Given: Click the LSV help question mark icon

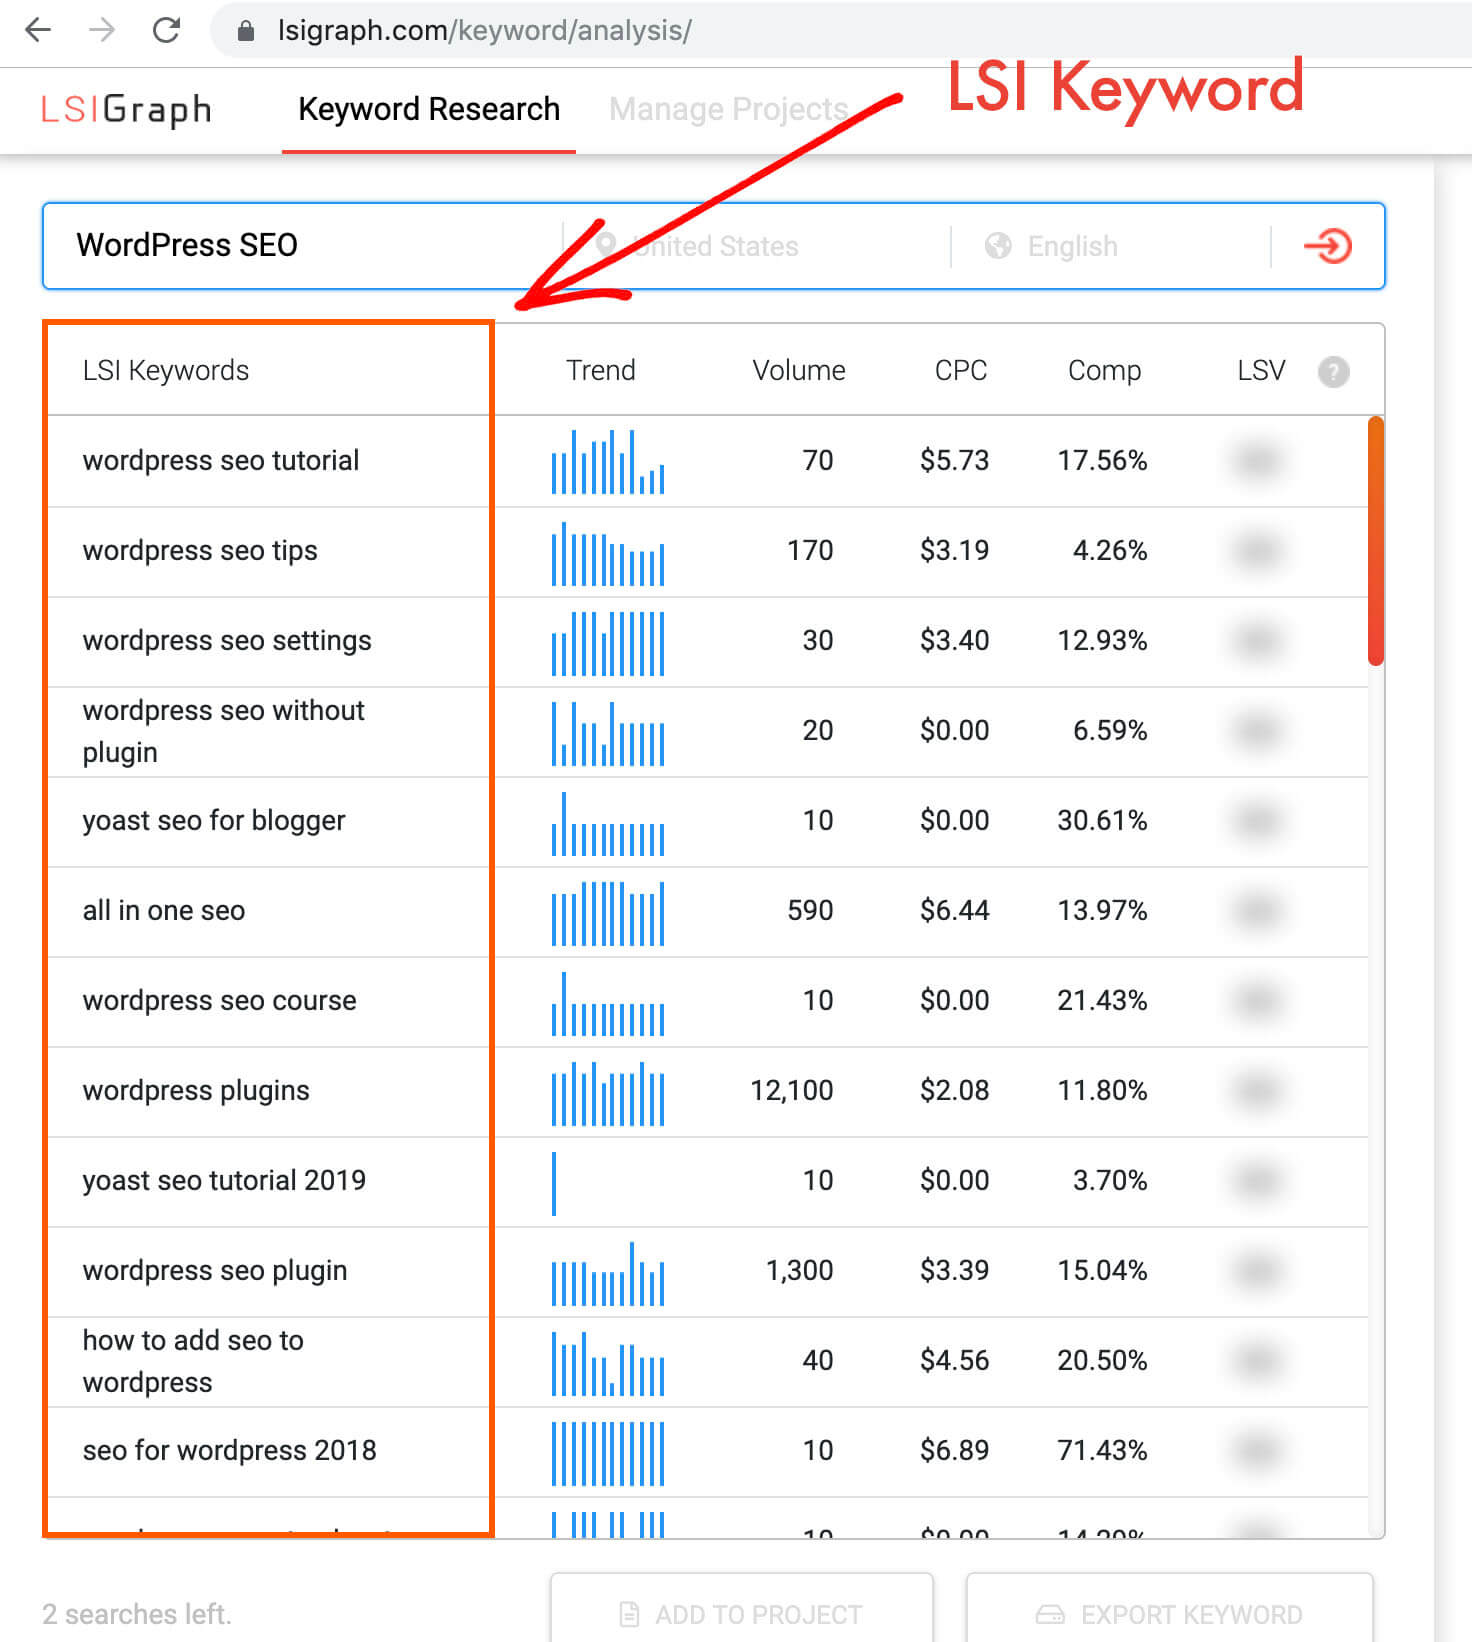Looking at the screenshot, I should coord(1333,372).
